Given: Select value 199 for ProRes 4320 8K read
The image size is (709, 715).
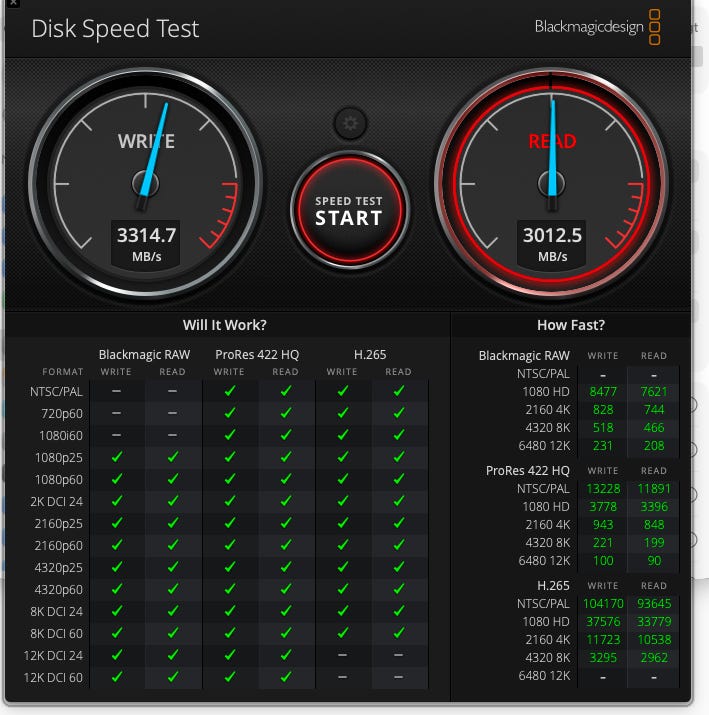Looking at the screenshot, I should coord(654,543).
